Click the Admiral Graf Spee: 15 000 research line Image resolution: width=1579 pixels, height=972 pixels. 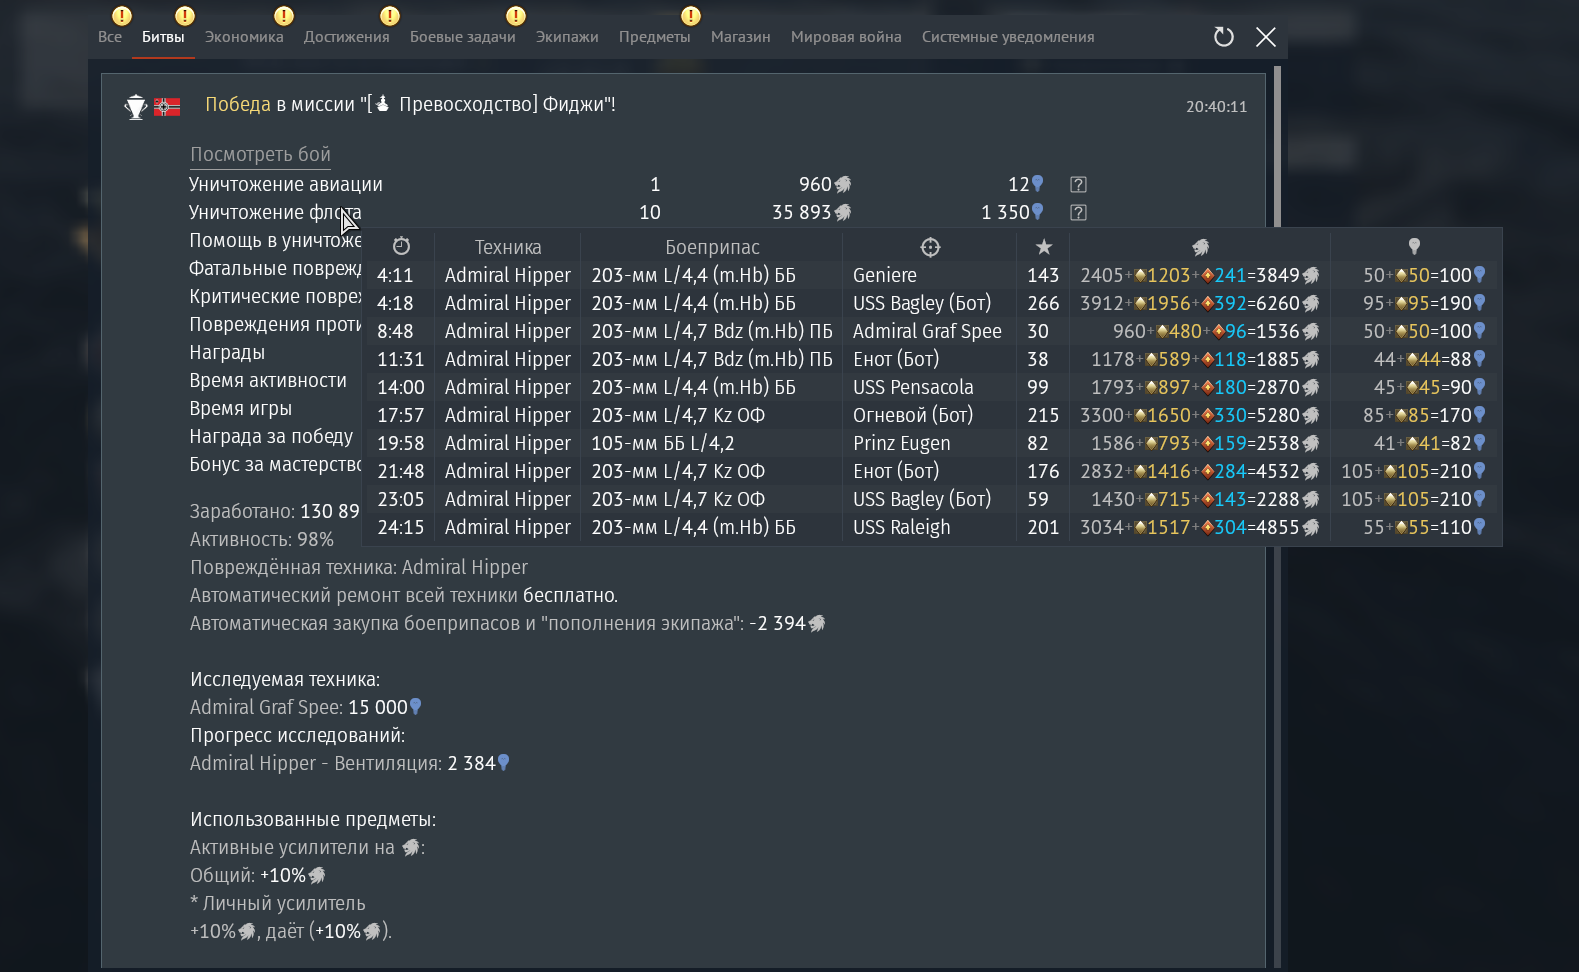pyautogui.click(x=306, y=707)
